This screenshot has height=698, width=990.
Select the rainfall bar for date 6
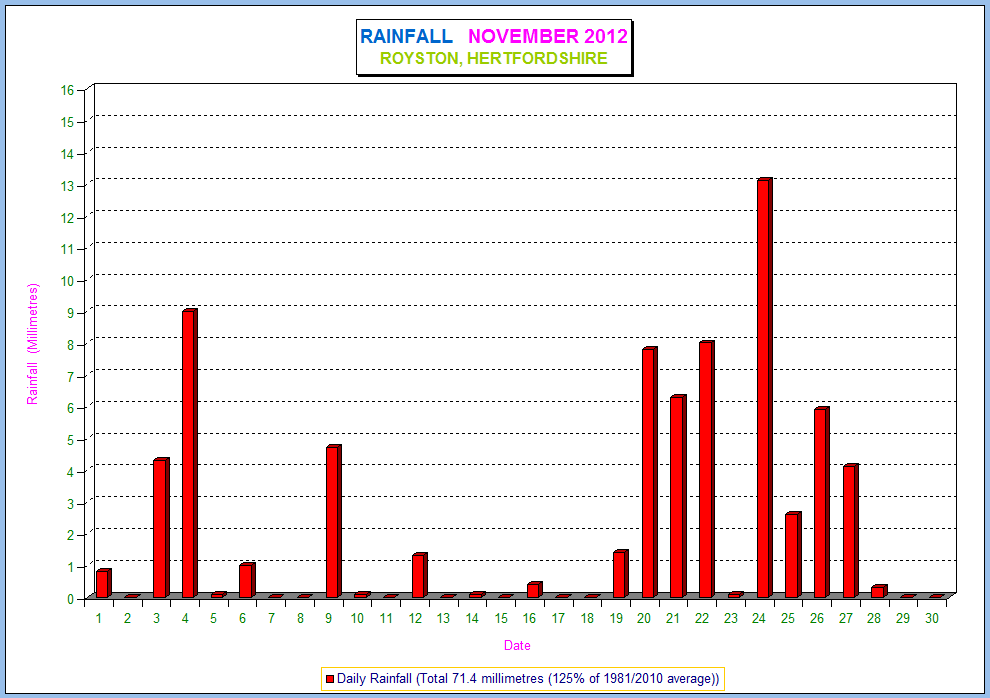click(x=247, y=580)
